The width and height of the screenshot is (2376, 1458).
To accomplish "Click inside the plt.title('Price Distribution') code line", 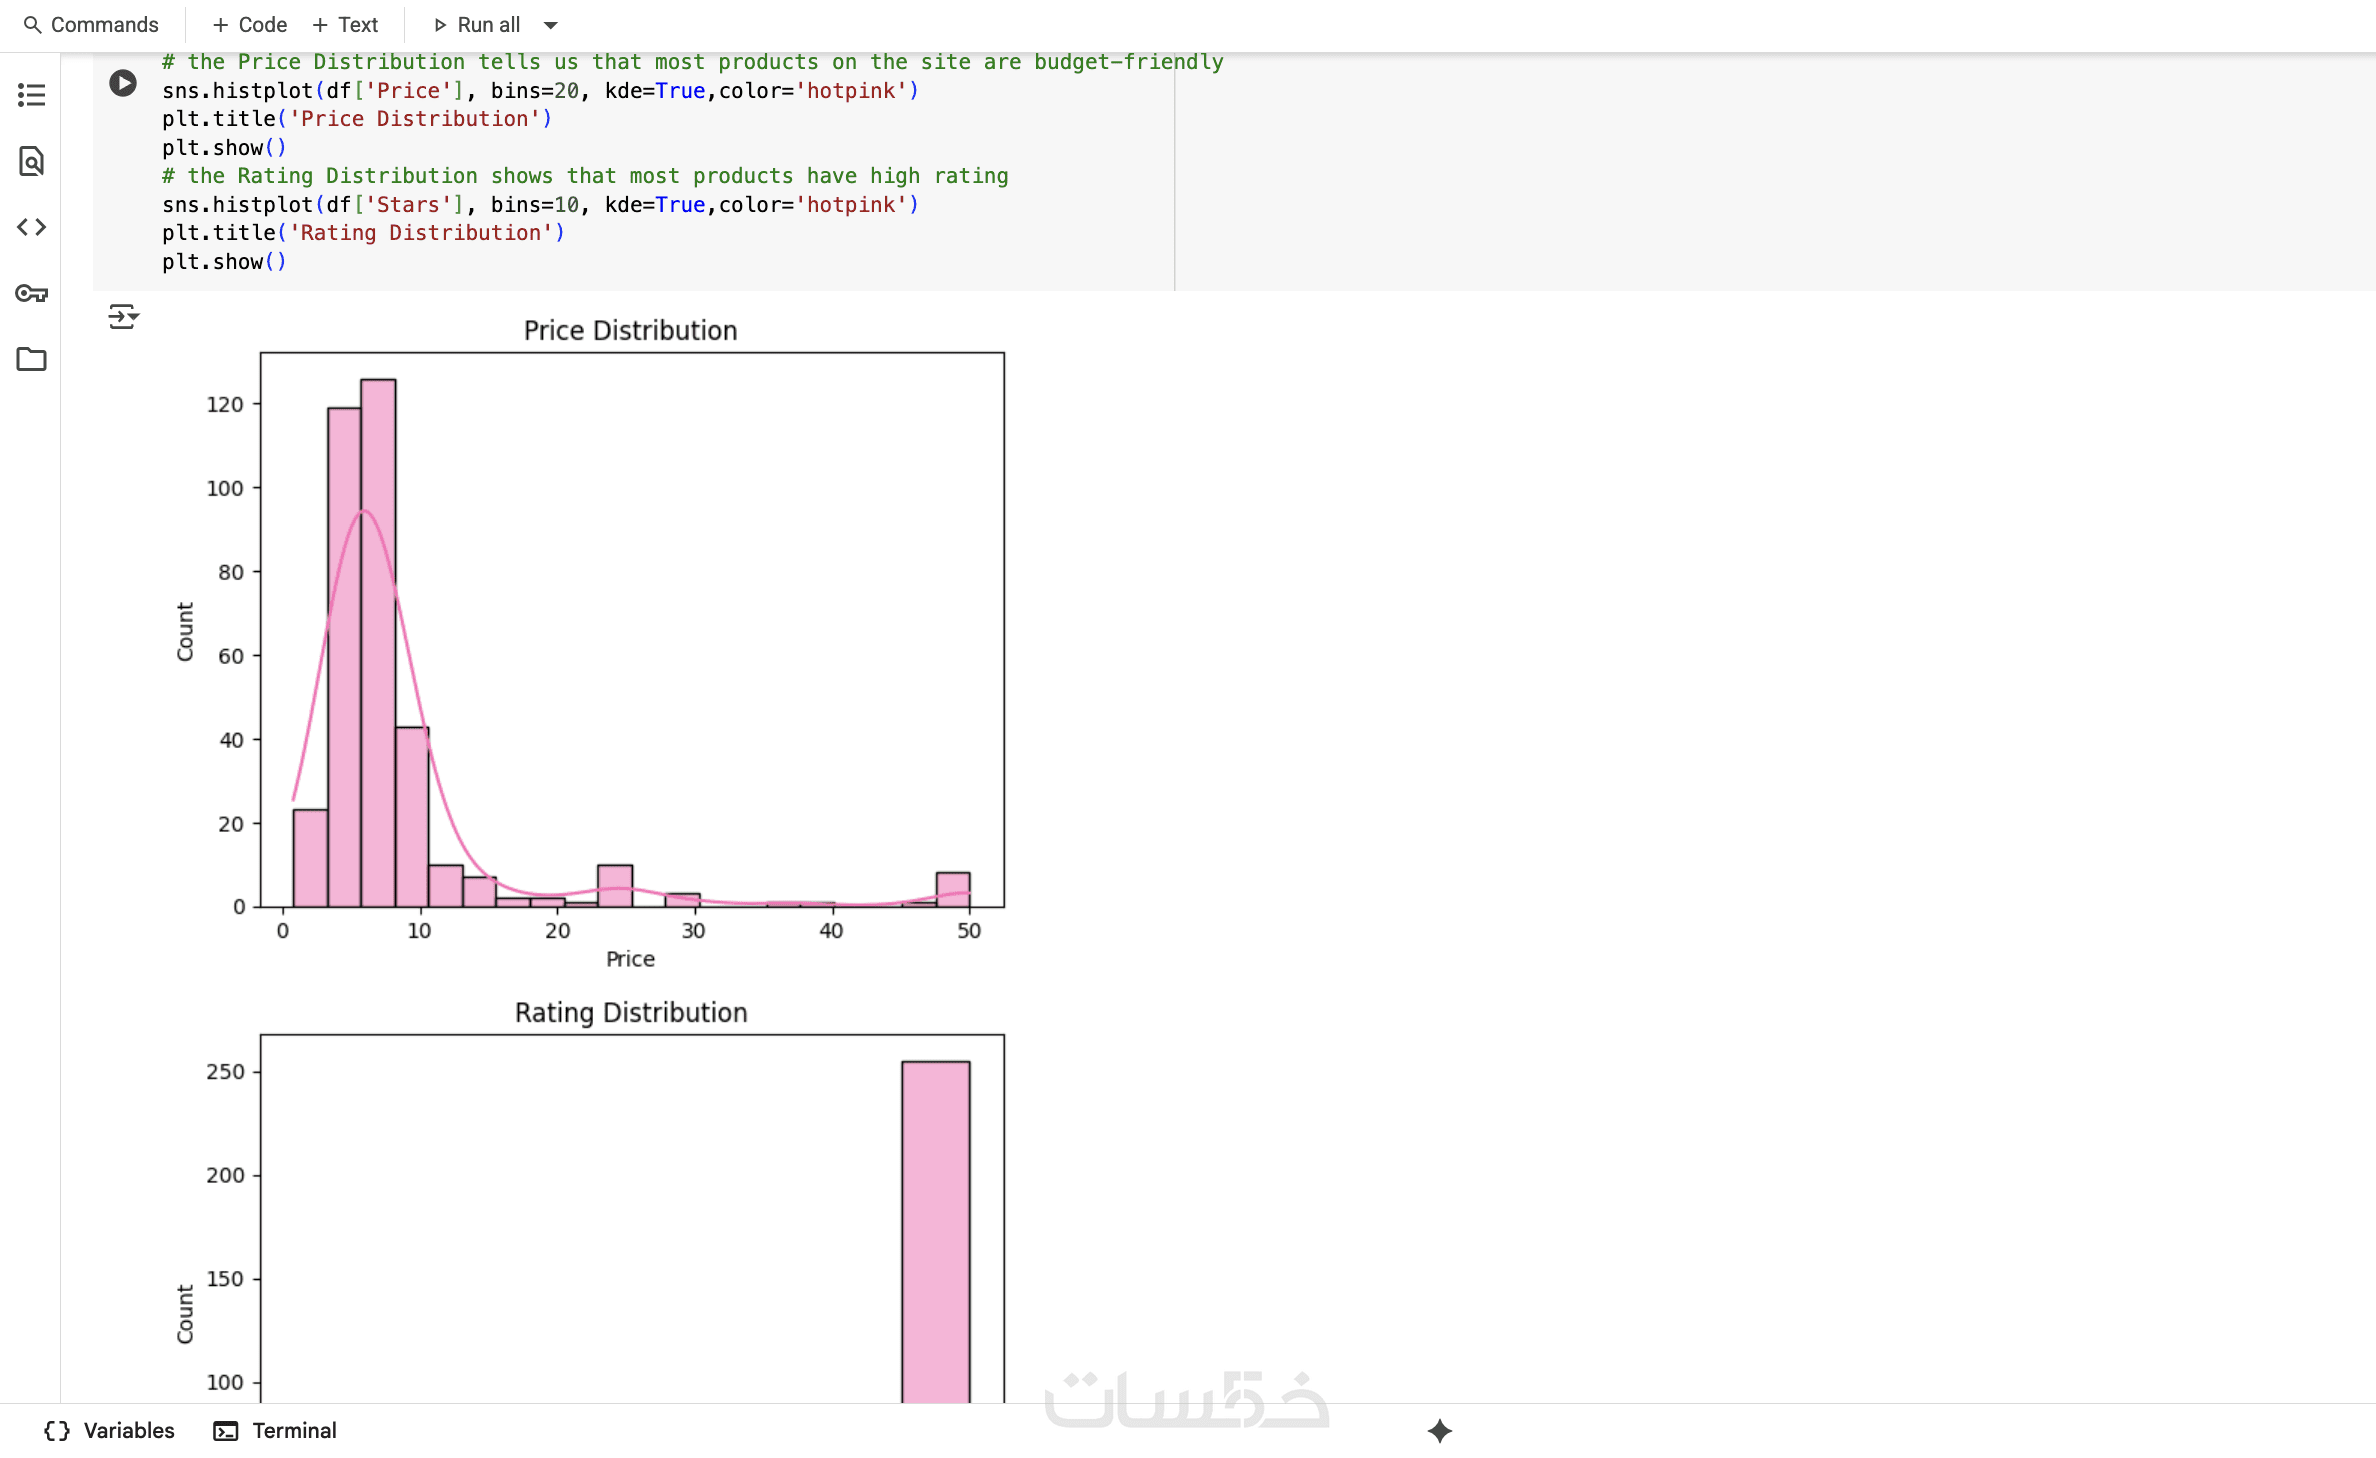I will click(357, 119).
